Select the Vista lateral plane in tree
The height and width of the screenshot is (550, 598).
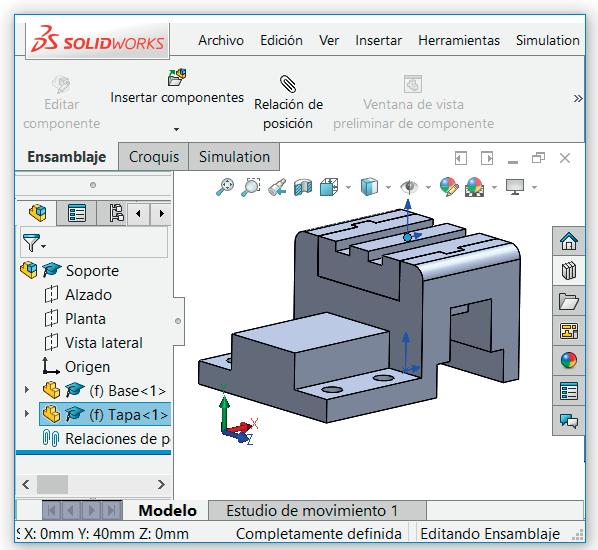pyautogui.click(x=104, y=343)
